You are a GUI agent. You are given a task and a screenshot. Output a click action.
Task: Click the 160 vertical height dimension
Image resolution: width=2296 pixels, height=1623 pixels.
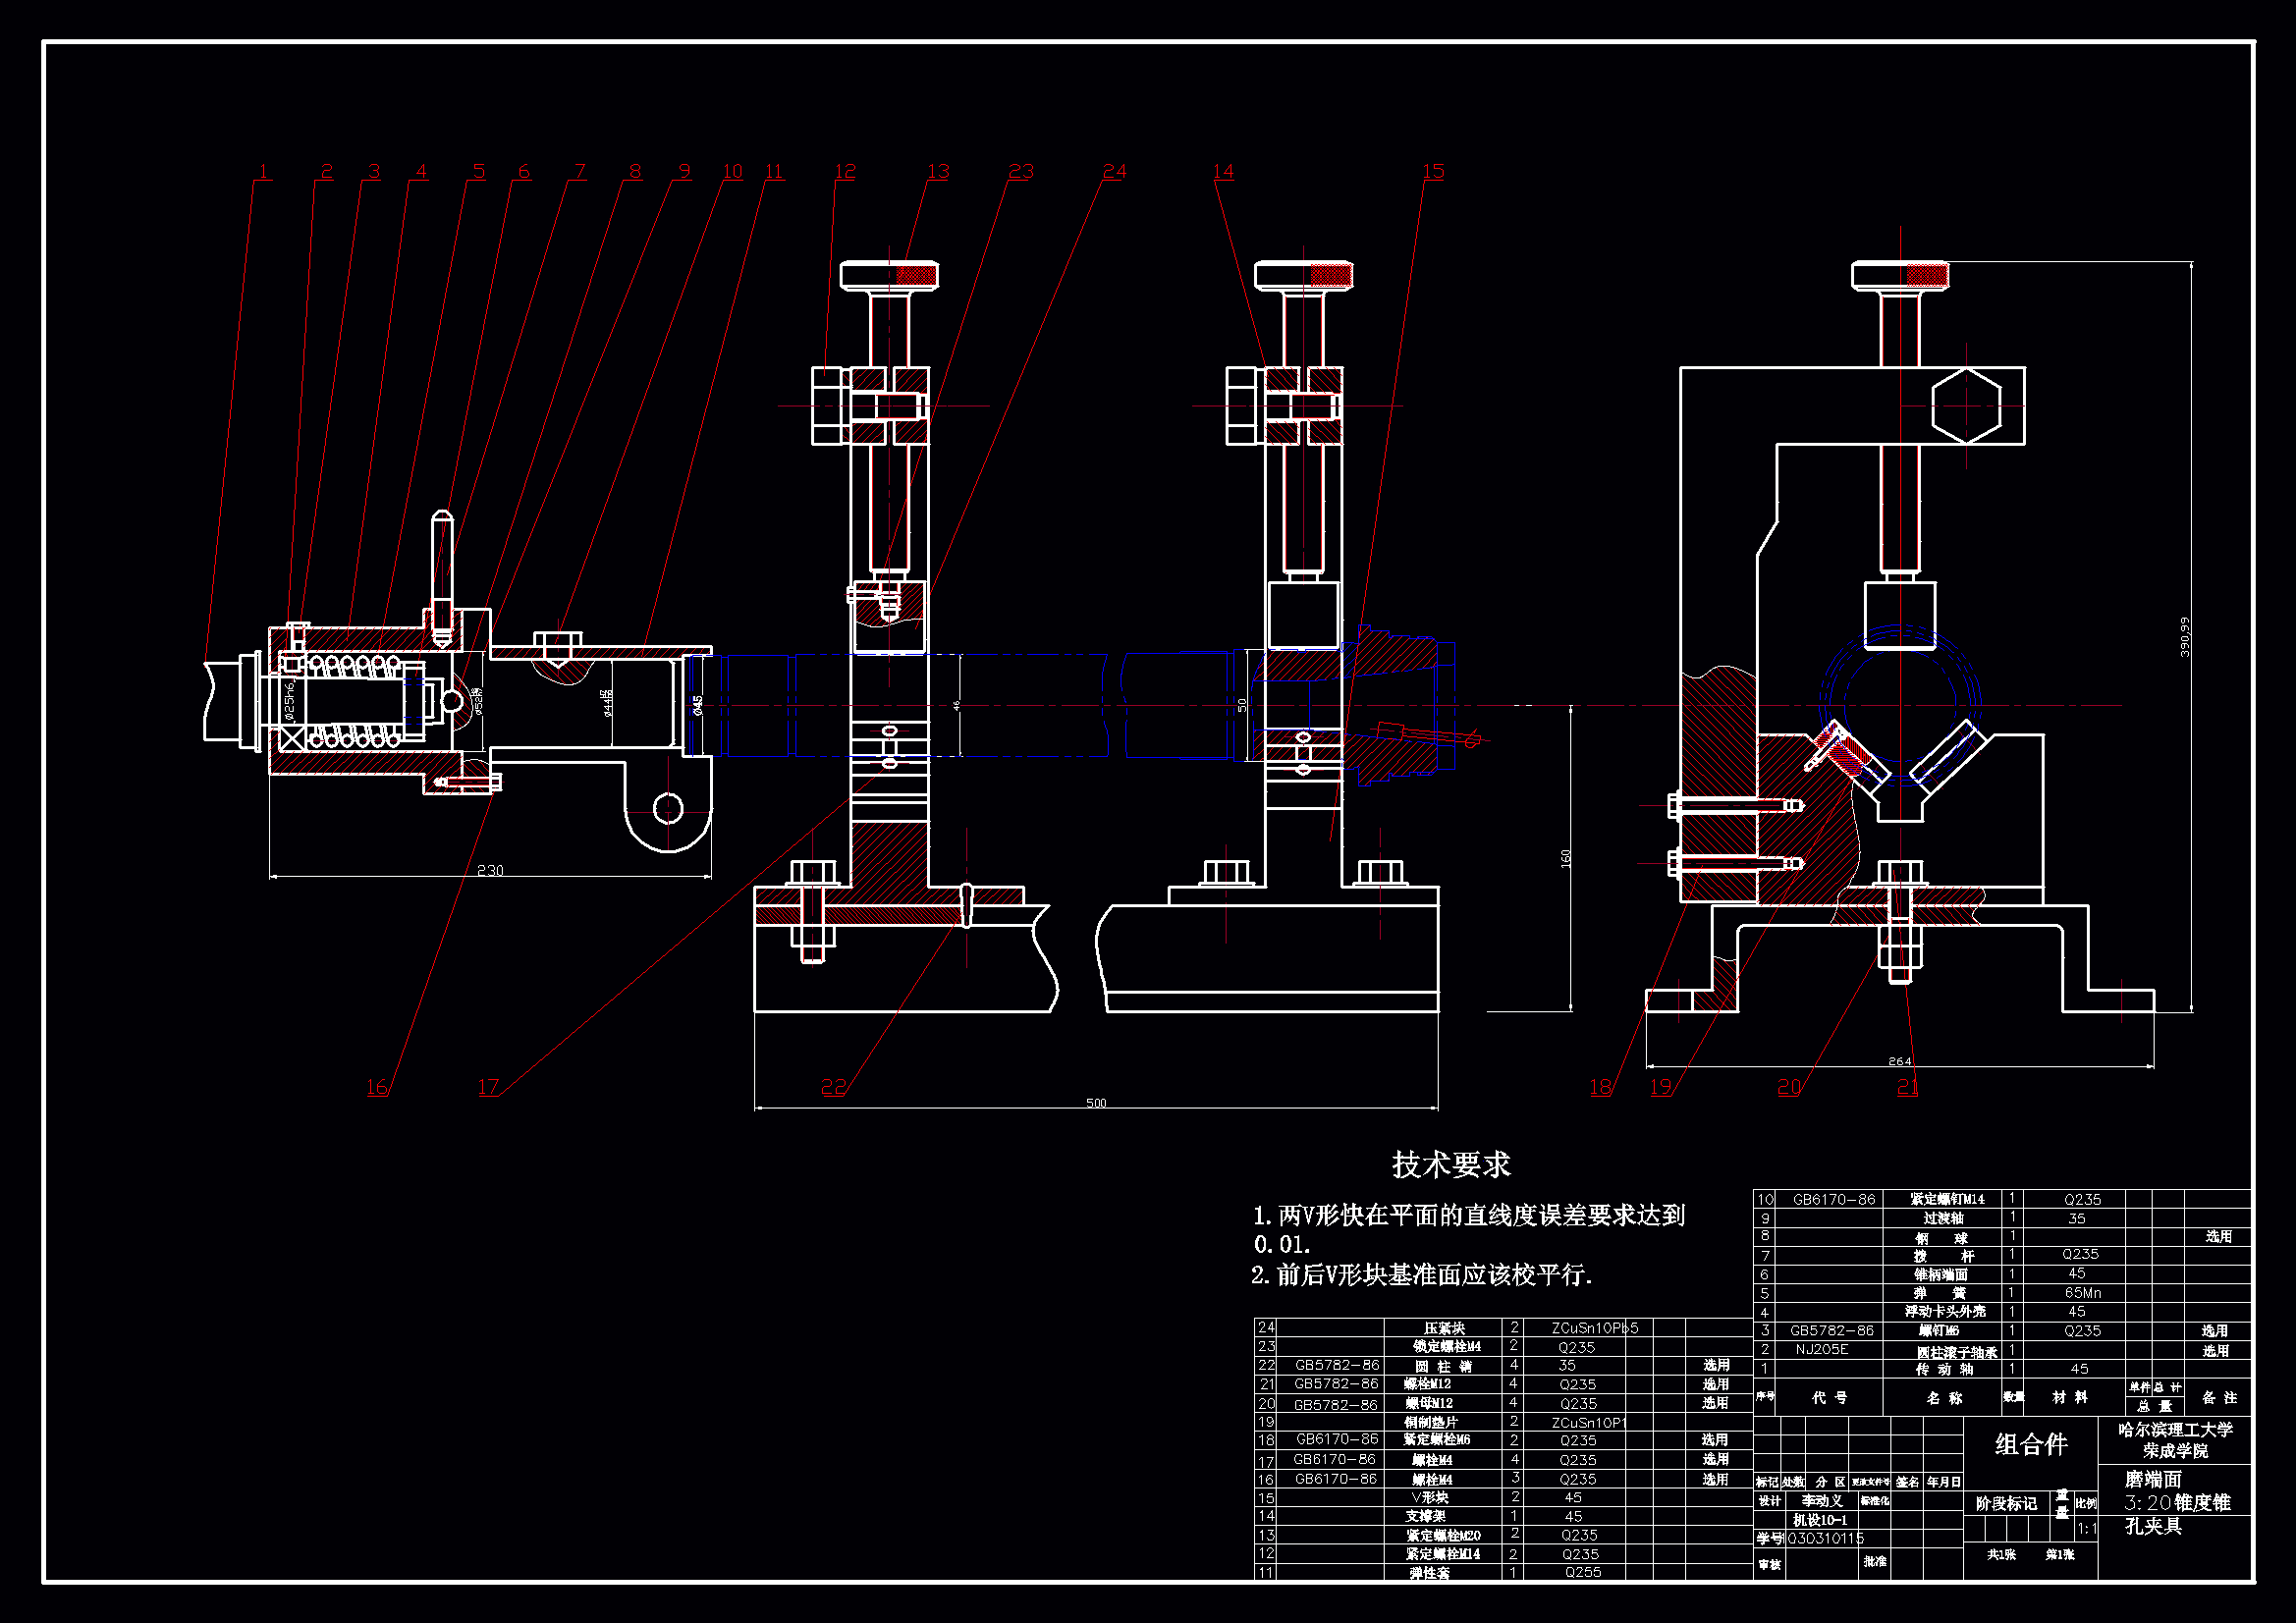click(1565, 857)
